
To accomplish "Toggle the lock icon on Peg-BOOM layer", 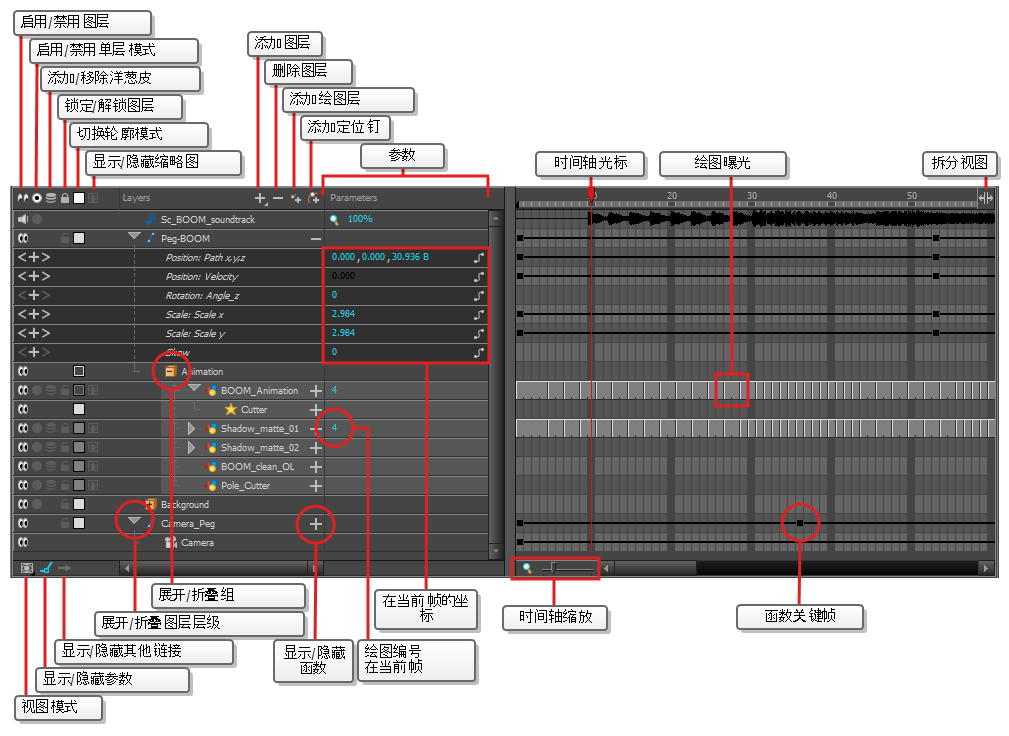I will (64, 239).
